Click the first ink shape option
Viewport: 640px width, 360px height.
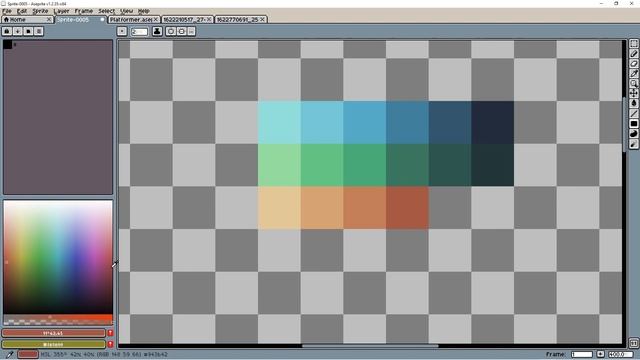point(171,31)
